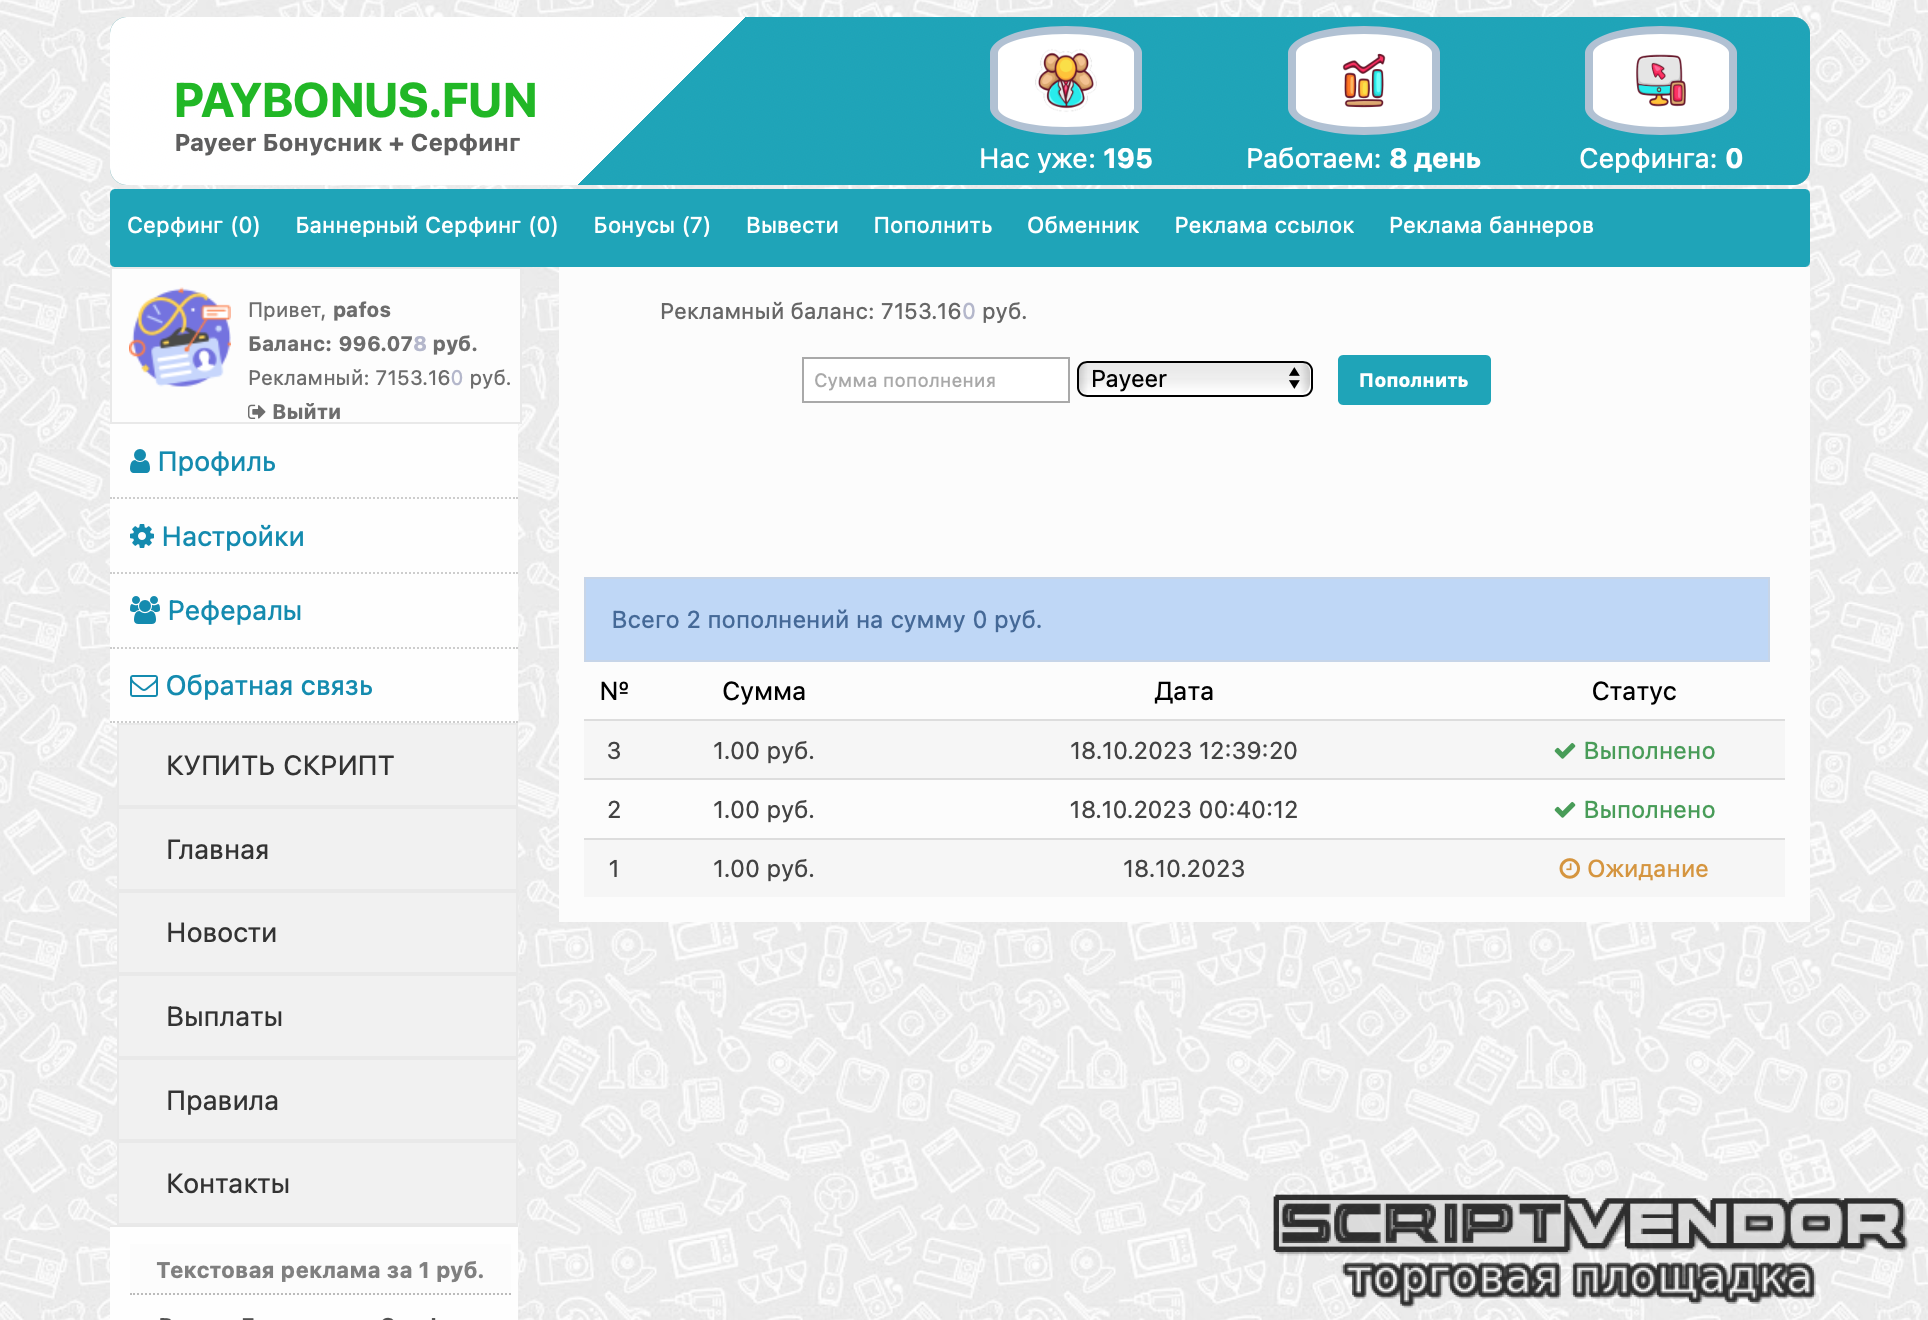This screenshot has height=1320, width=1928.
Task: Click the bar chart icon above 'Работаем'
Action: [1364, 80]
